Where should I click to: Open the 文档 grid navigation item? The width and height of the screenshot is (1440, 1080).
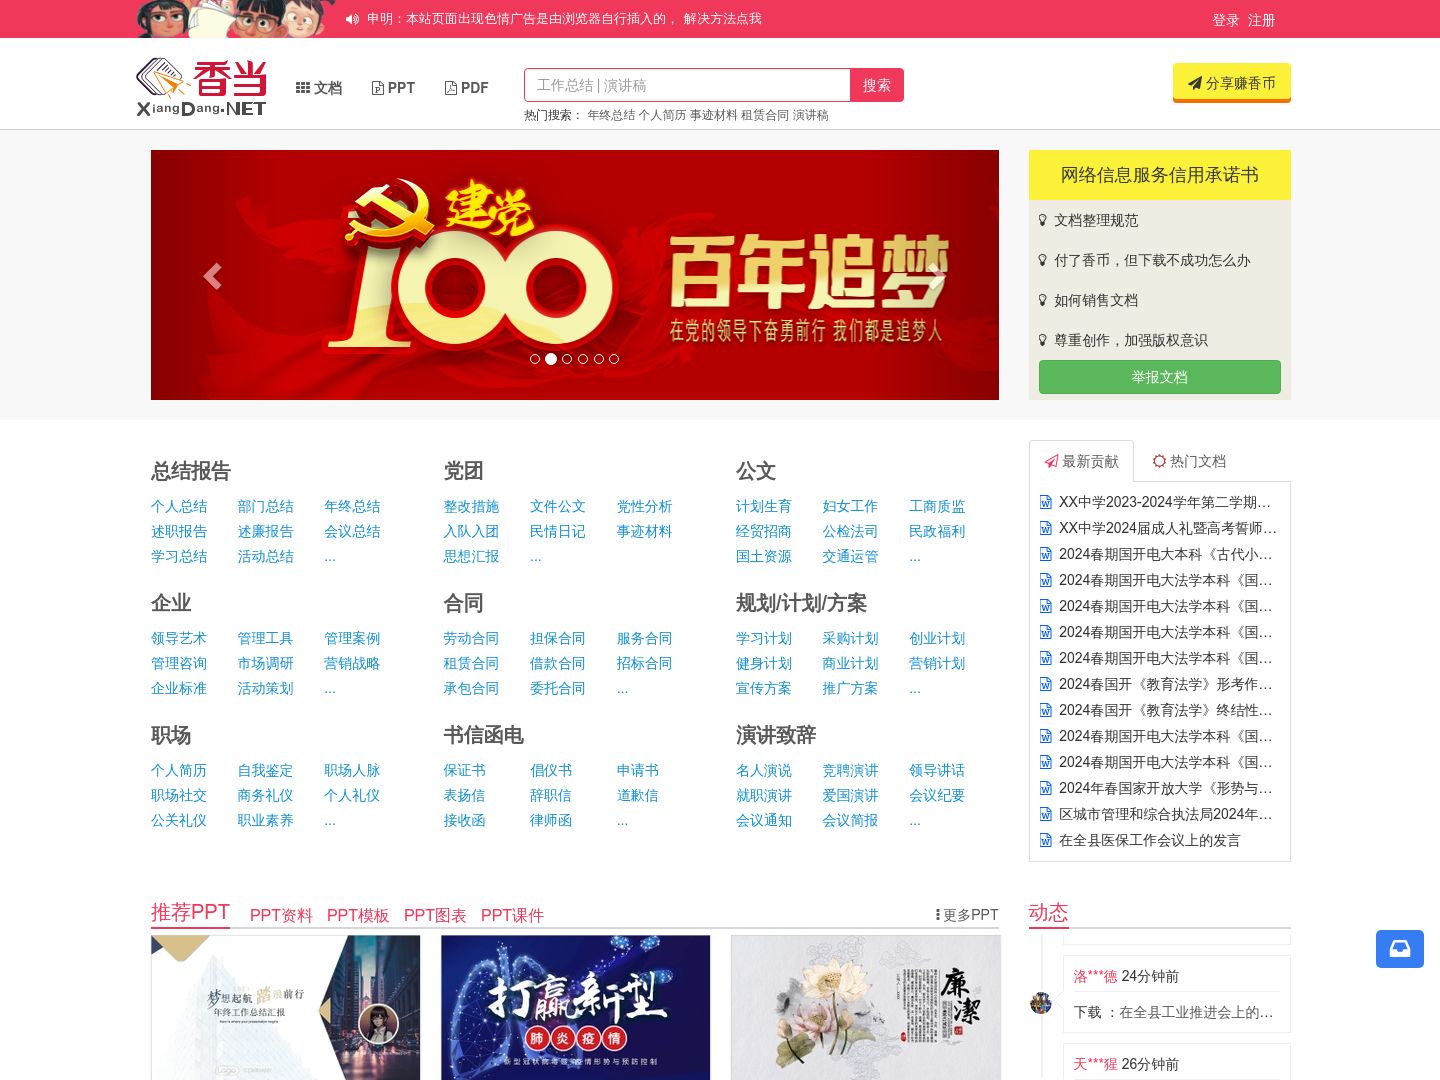[x=319, y=88]
